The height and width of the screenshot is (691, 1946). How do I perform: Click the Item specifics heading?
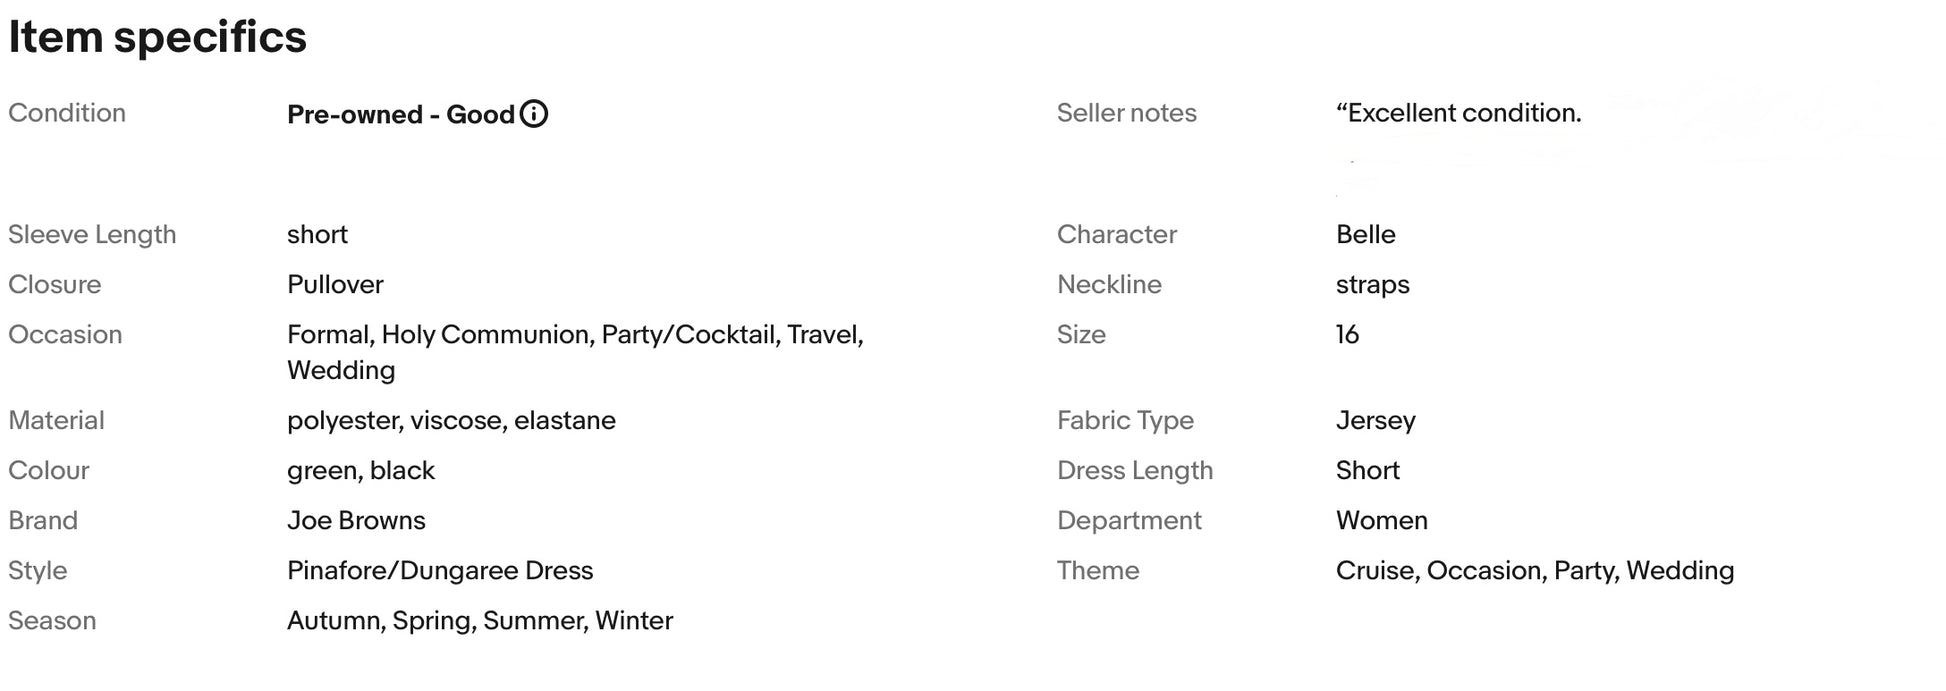click(157, 38)
